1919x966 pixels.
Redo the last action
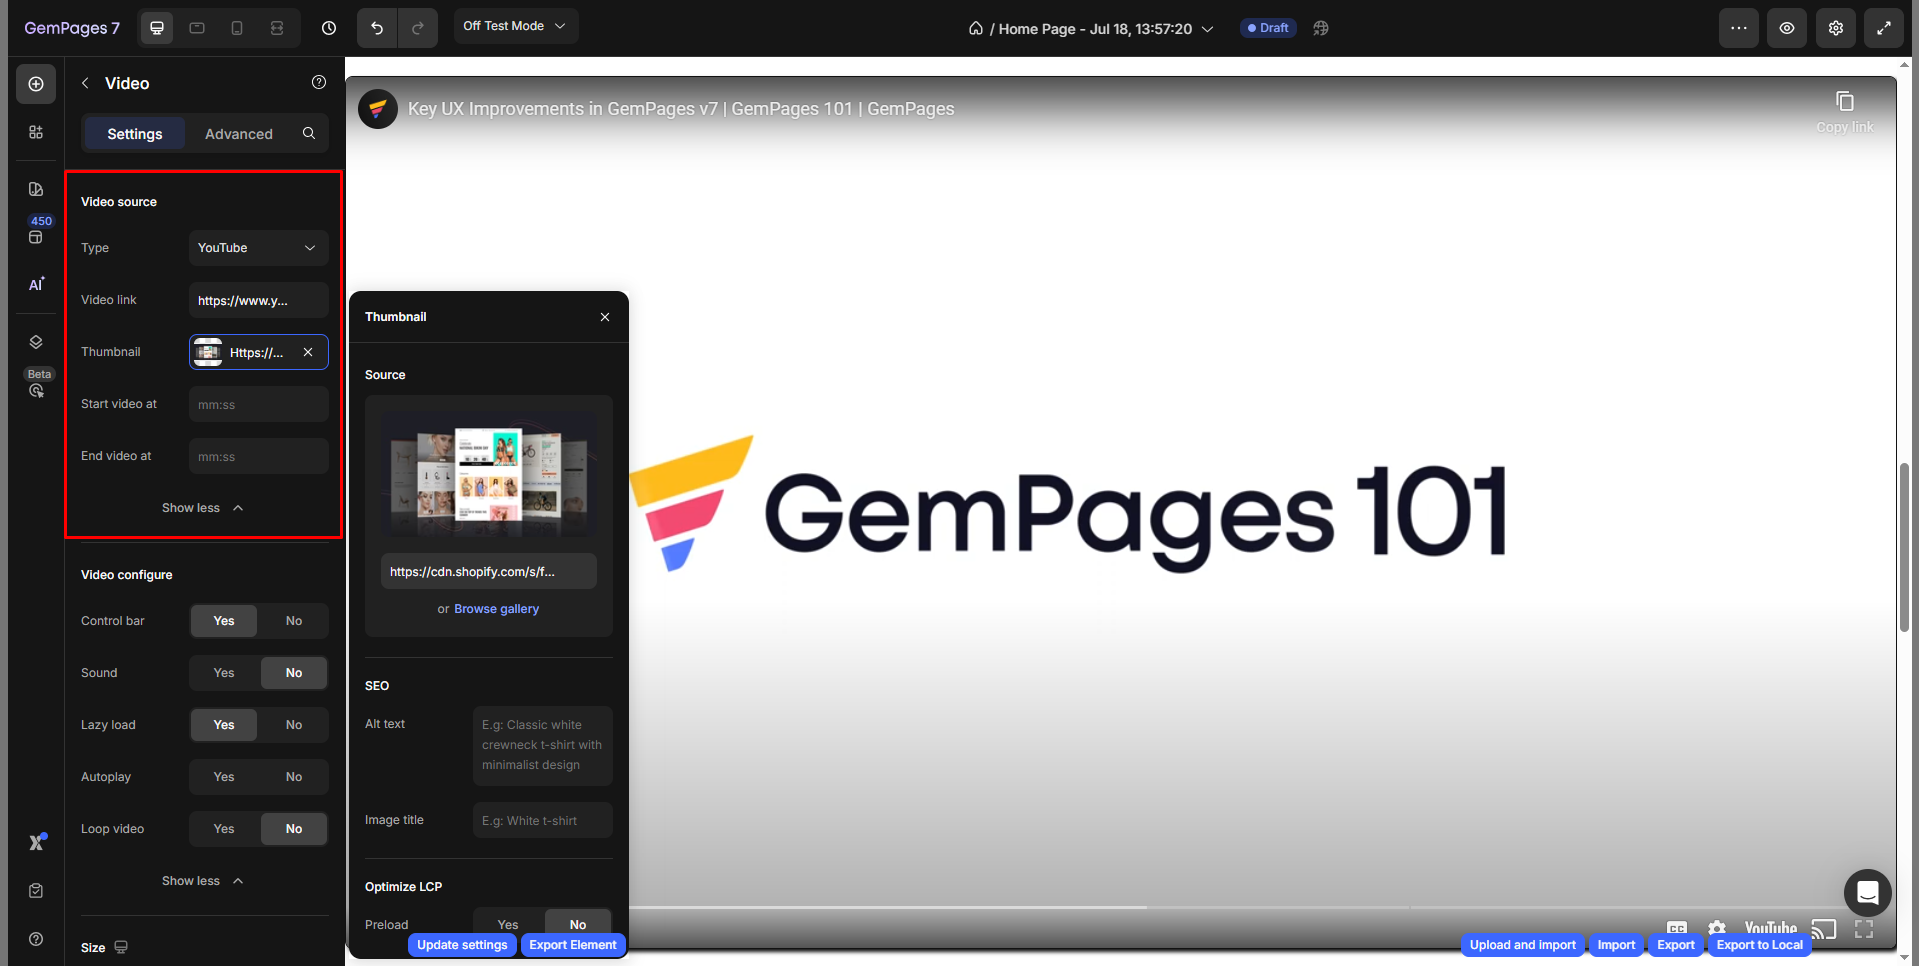(x=418, y=28)
